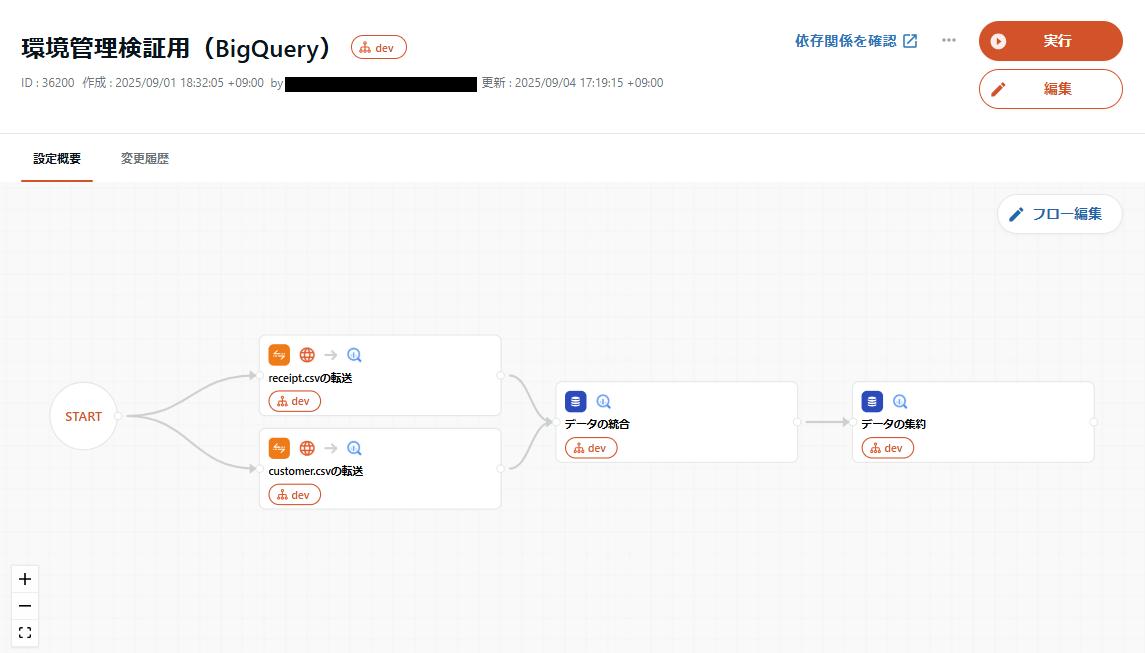The image size is (1145, 653).
Task: Open 依存関係を確認 link
Action: (x=856, y=41)
